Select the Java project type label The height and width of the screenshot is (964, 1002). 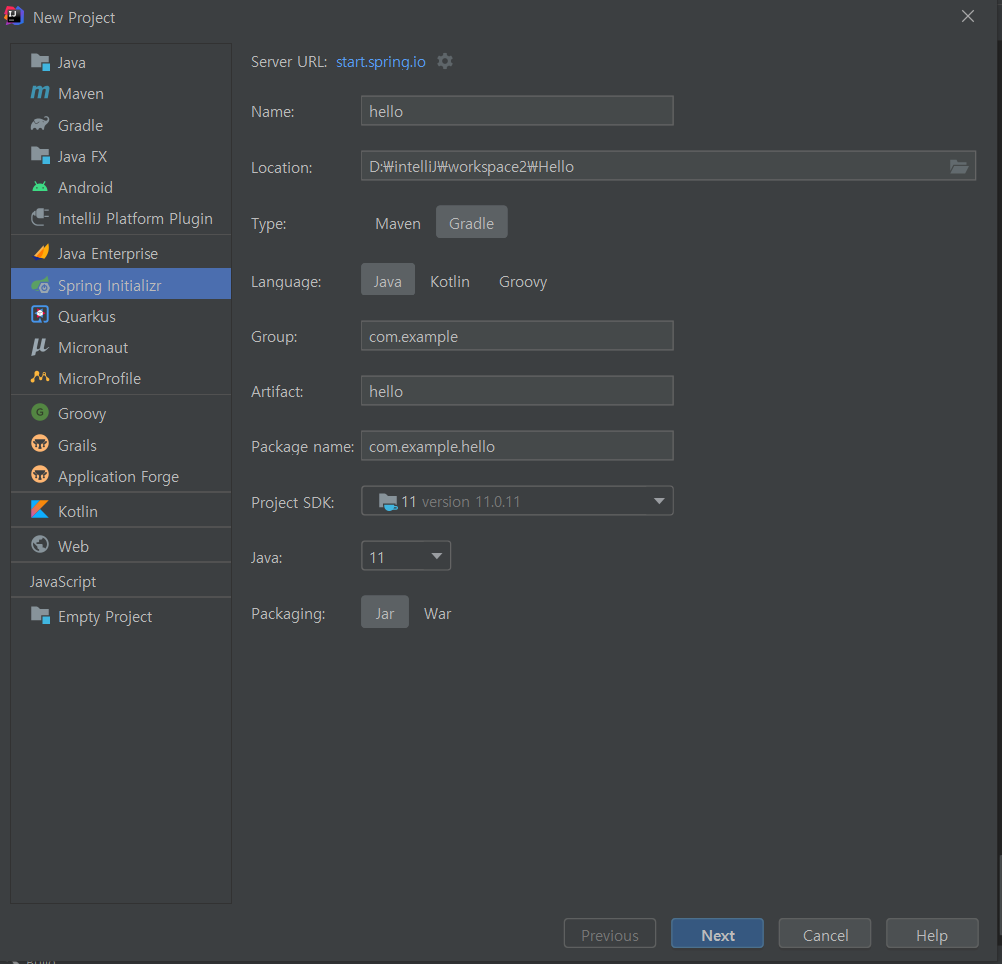72,63
